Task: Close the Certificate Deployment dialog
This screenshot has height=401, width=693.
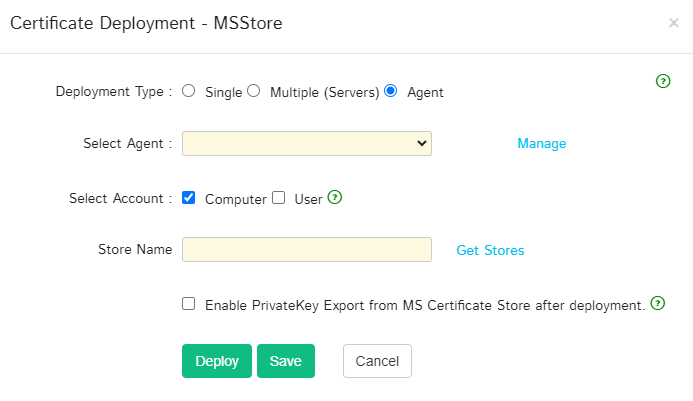Action: click(x=674, y=23)
